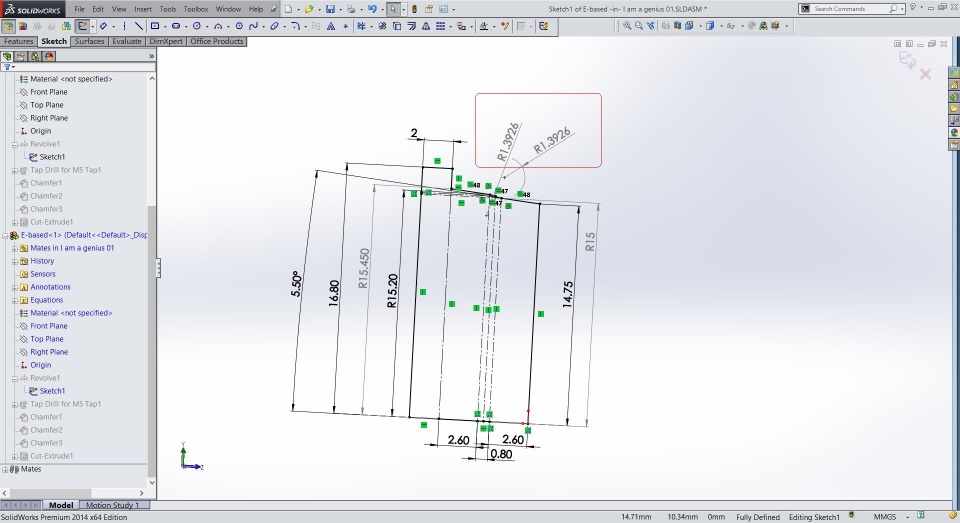Click the 5.50° angle dimension

tap(296, 284)
